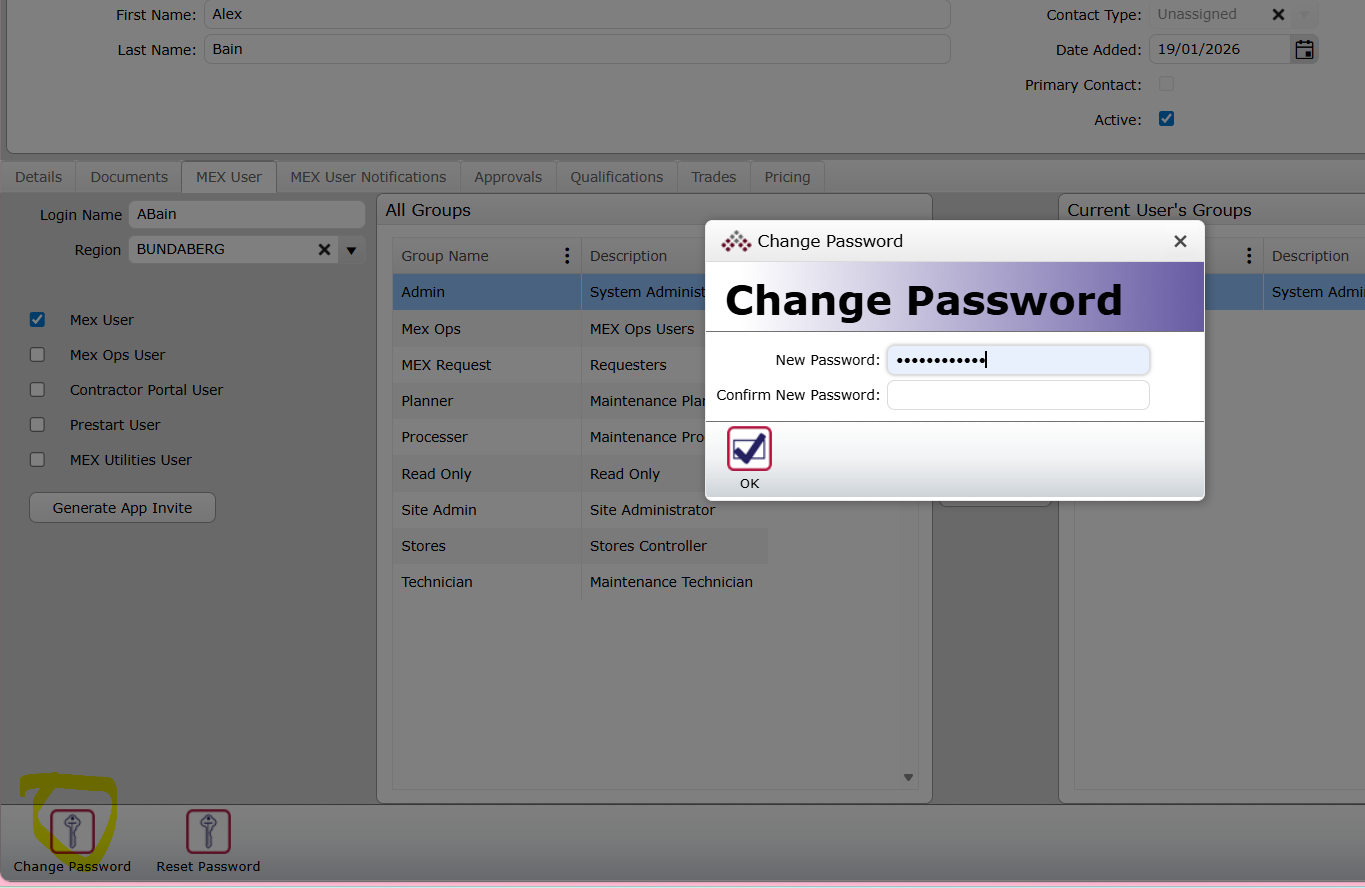This screenshot has height=888, width=1365.
Task: Click the Reset Password key icon
Action: tap(208, 832)
